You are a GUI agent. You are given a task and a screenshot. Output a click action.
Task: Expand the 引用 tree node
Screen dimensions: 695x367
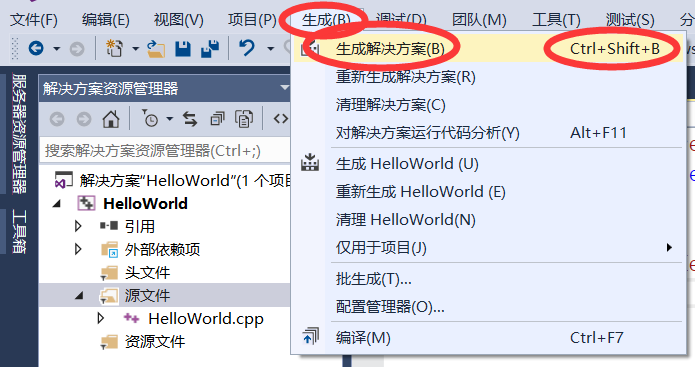point(78,226)
